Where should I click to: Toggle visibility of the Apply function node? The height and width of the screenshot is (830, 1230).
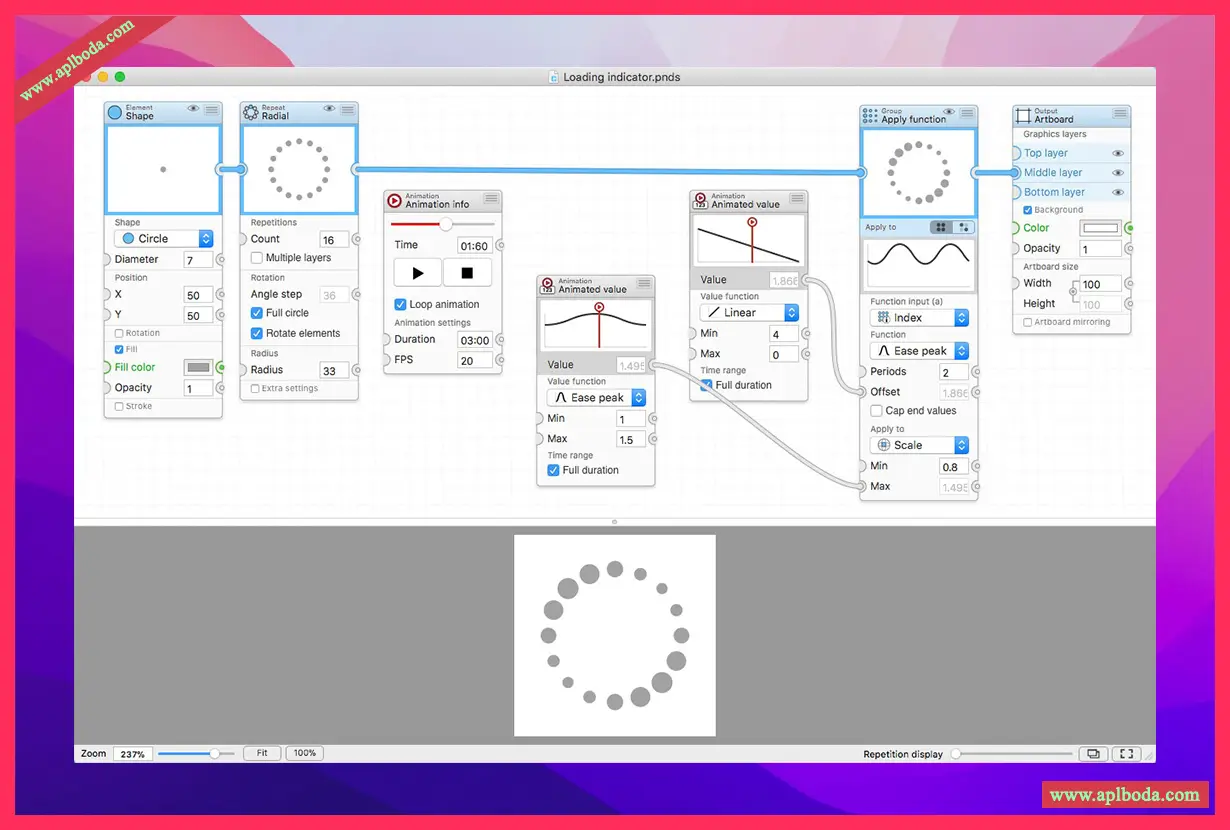949,112
